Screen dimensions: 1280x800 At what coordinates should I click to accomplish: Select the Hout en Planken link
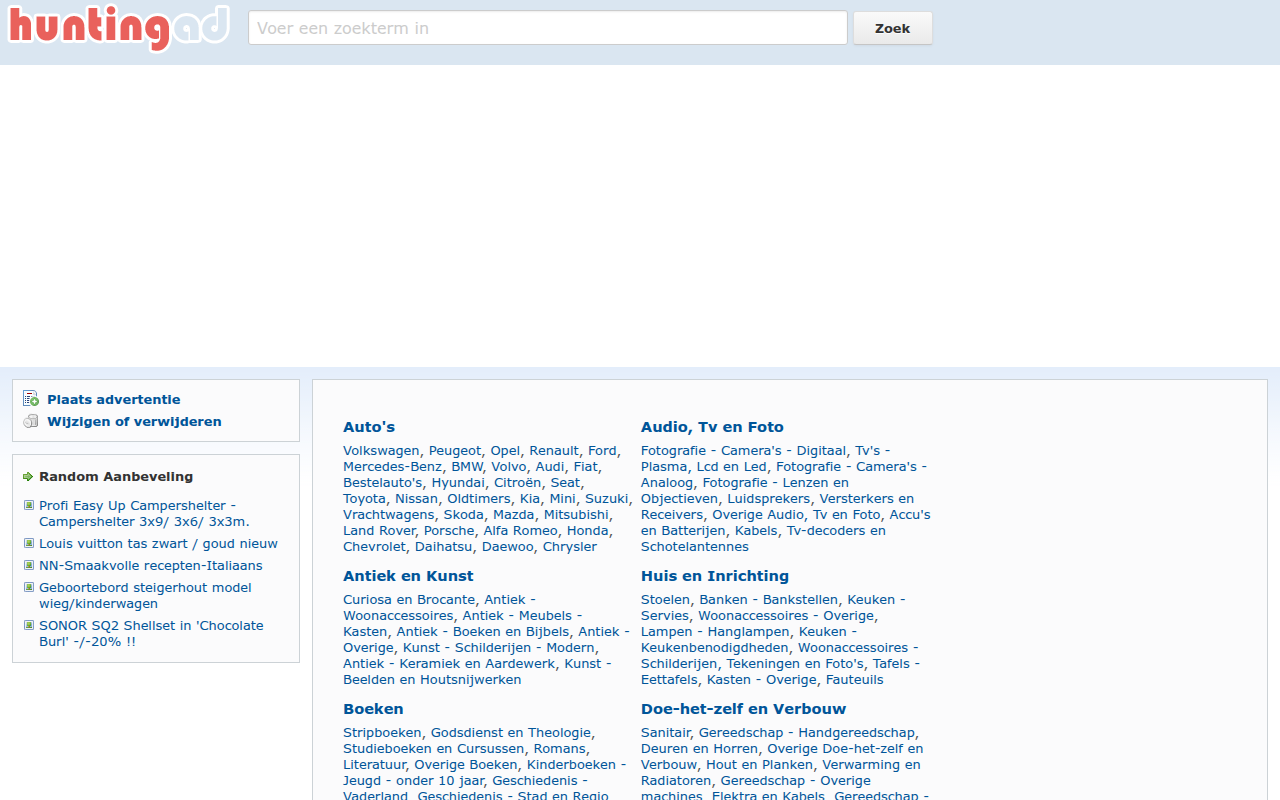(x=759, y=765)
